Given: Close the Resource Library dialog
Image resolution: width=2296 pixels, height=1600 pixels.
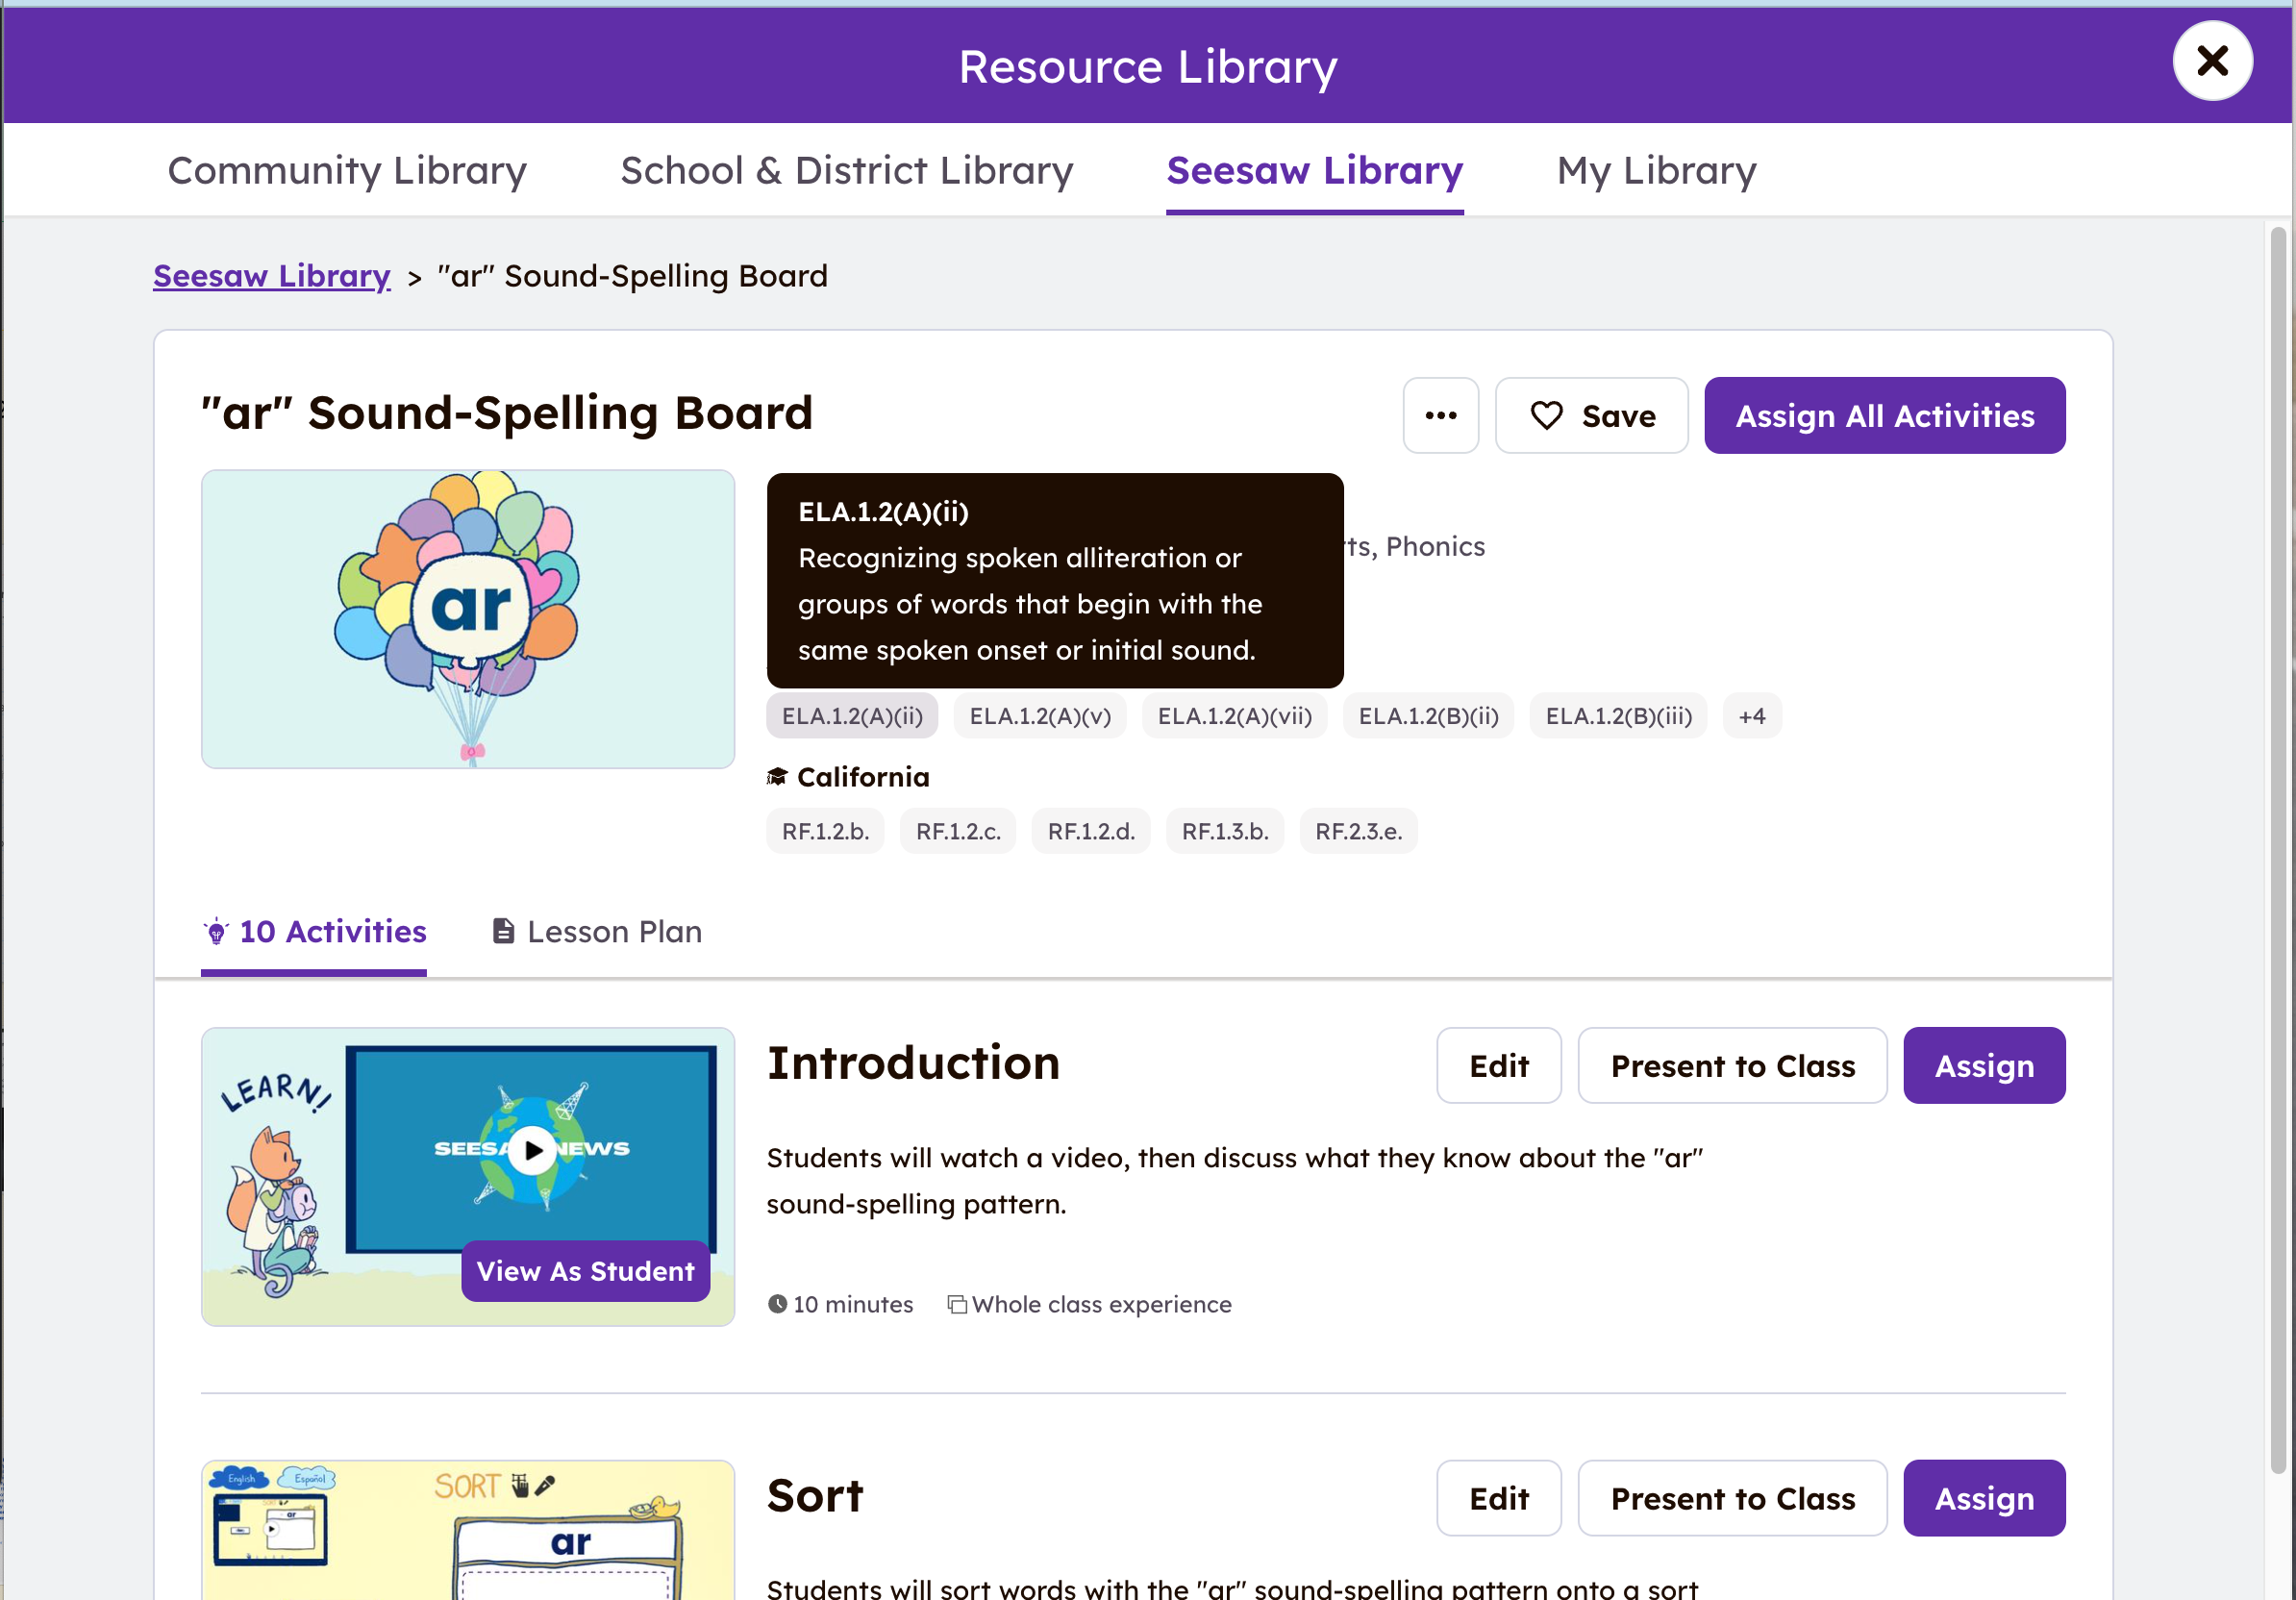Looking at the screenshot, I should click(2211, 61).
